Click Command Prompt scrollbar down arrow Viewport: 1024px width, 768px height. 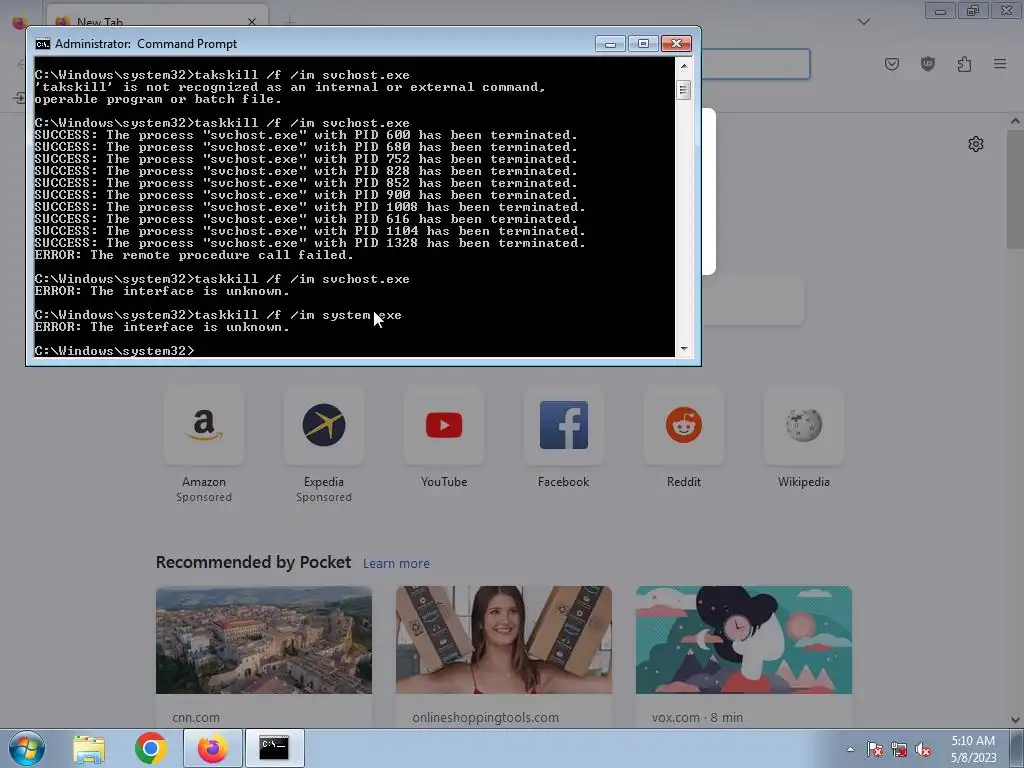(684, 349)
